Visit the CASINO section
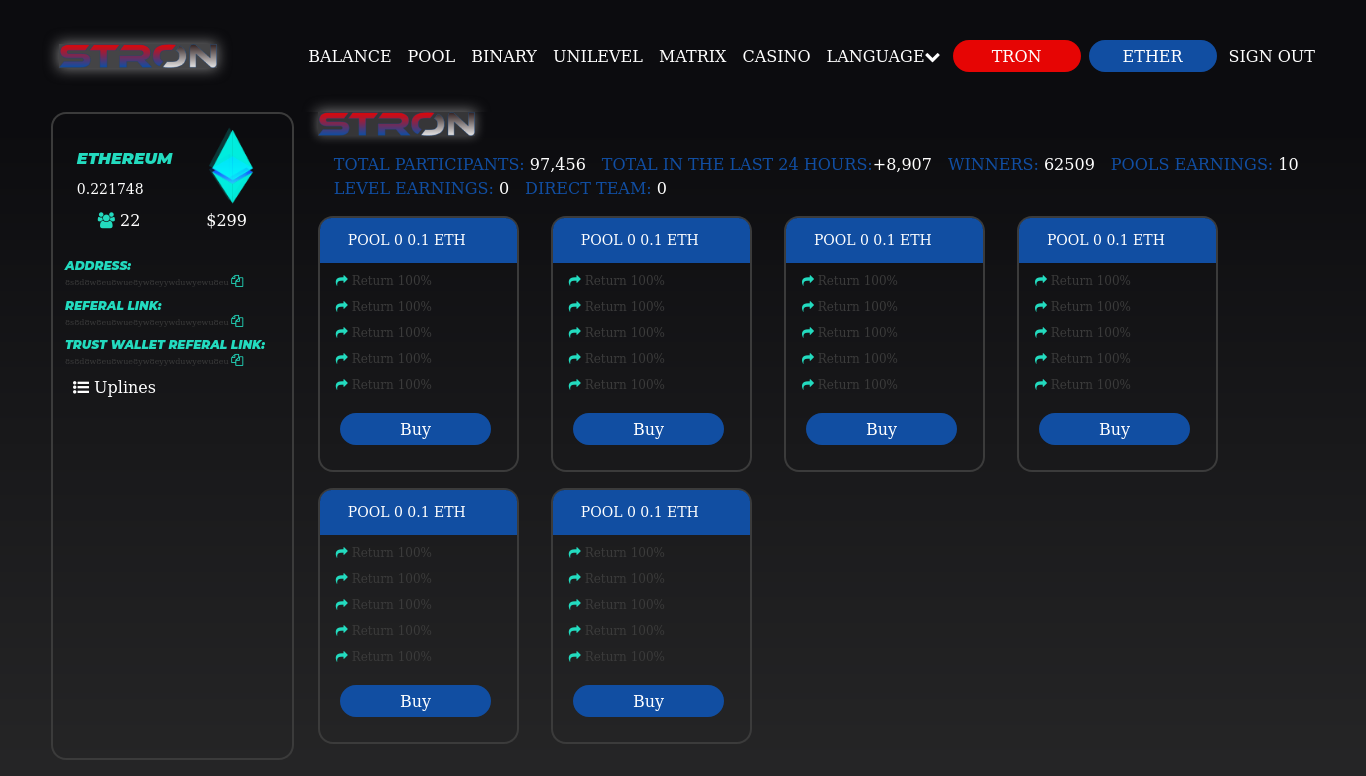 point(776,57)
